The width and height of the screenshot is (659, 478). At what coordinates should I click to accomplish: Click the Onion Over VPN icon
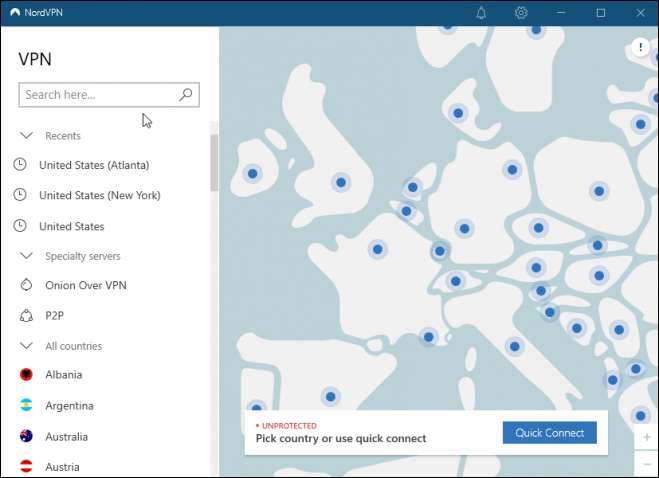pyautogui.click(x=26, y=286)
